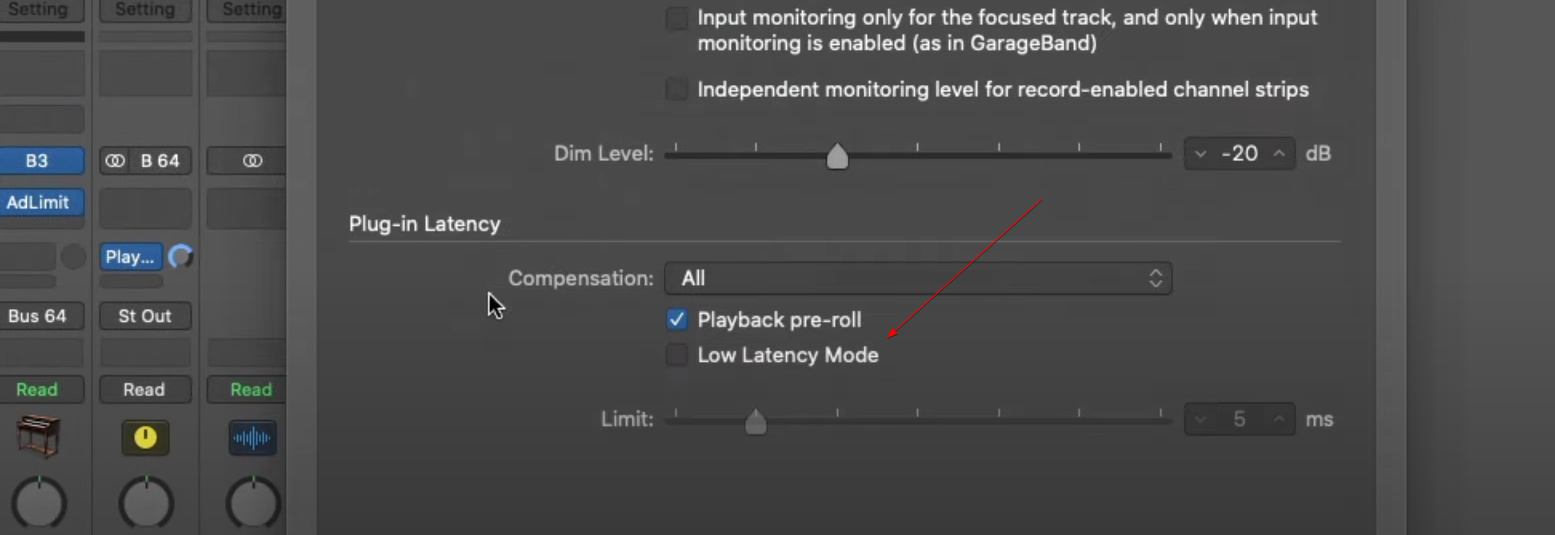The width and height of the screenshot is (1555, 535).
Task: Click the B3 instrument slot
Action: pyautogui.click(x=38, y=160)
